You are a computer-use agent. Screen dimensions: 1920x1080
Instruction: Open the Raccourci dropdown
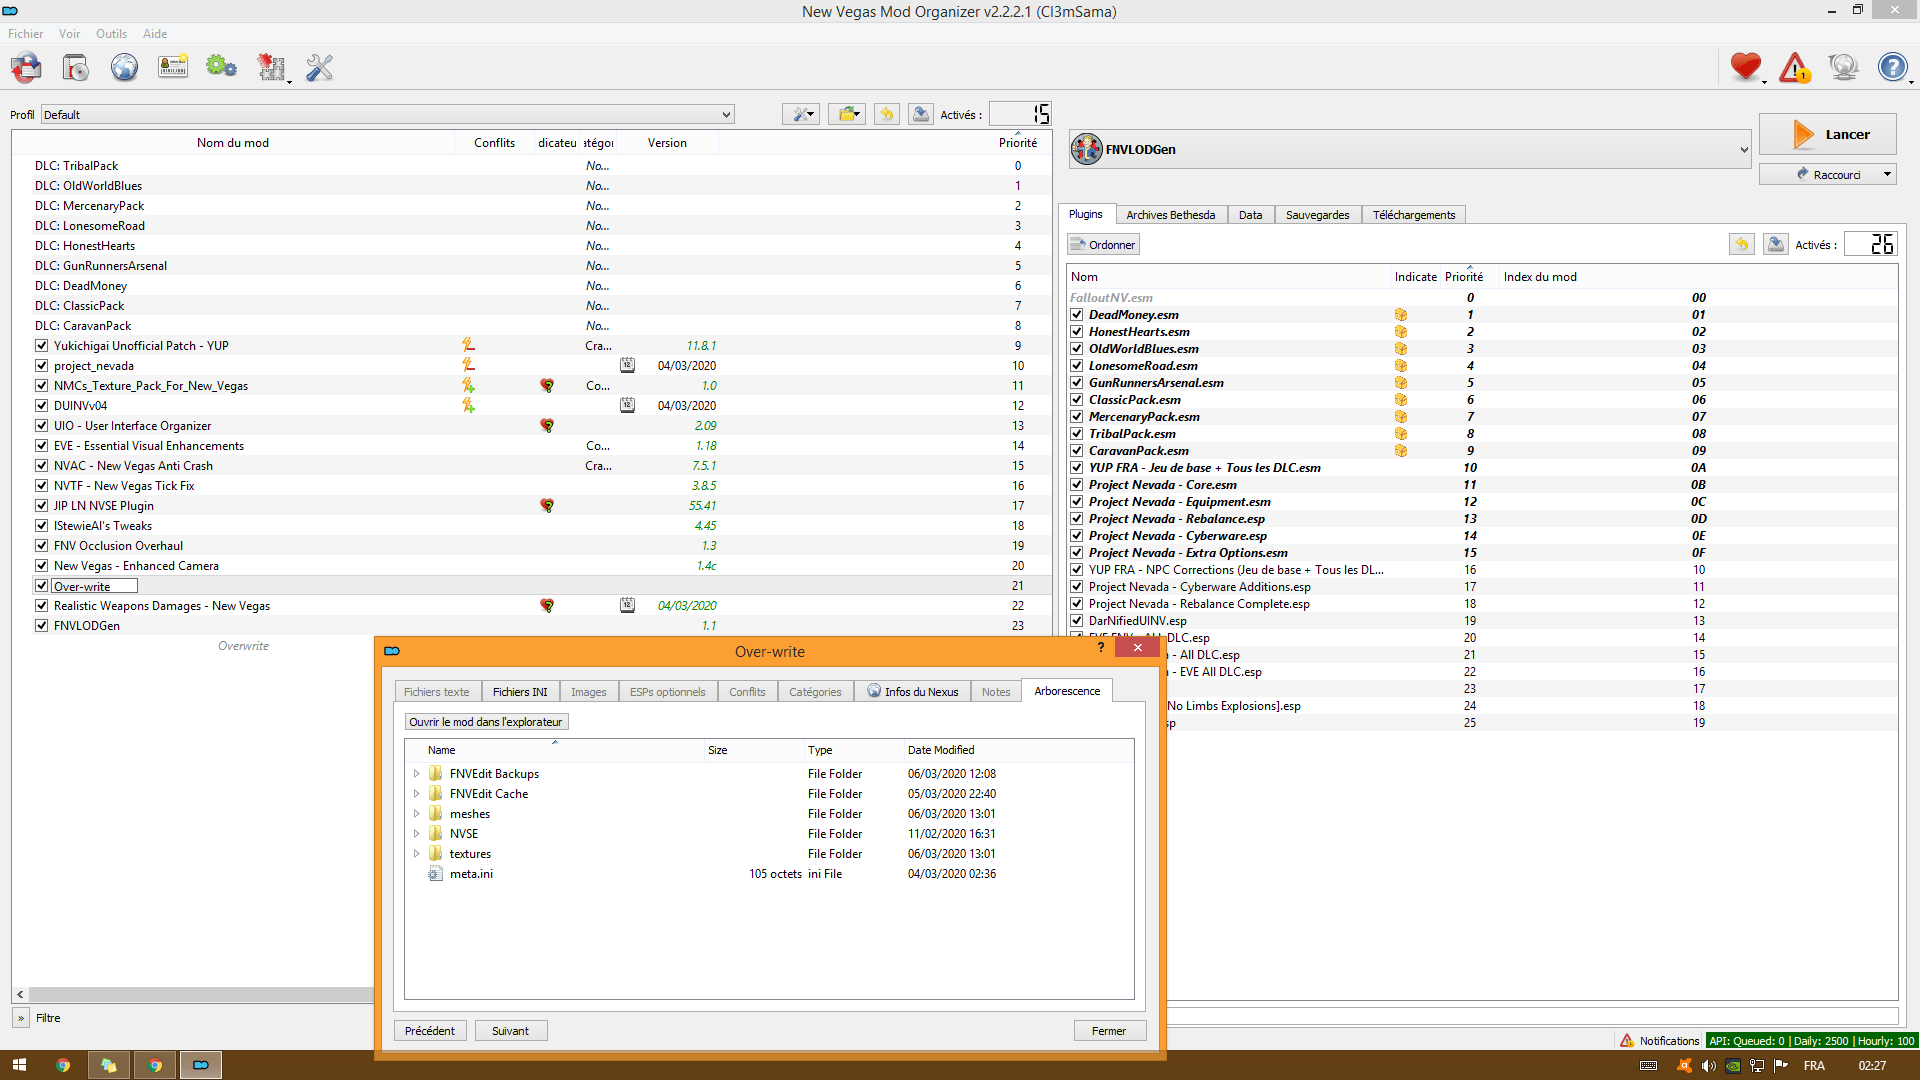coord(1827,174)
